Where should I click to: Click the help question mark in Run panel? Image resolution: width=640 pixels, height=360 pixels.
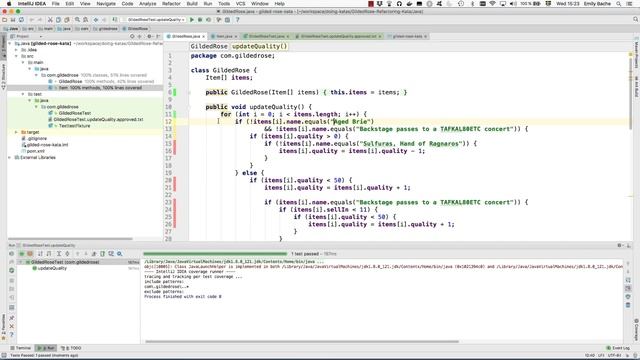click(x=11, y=335)
